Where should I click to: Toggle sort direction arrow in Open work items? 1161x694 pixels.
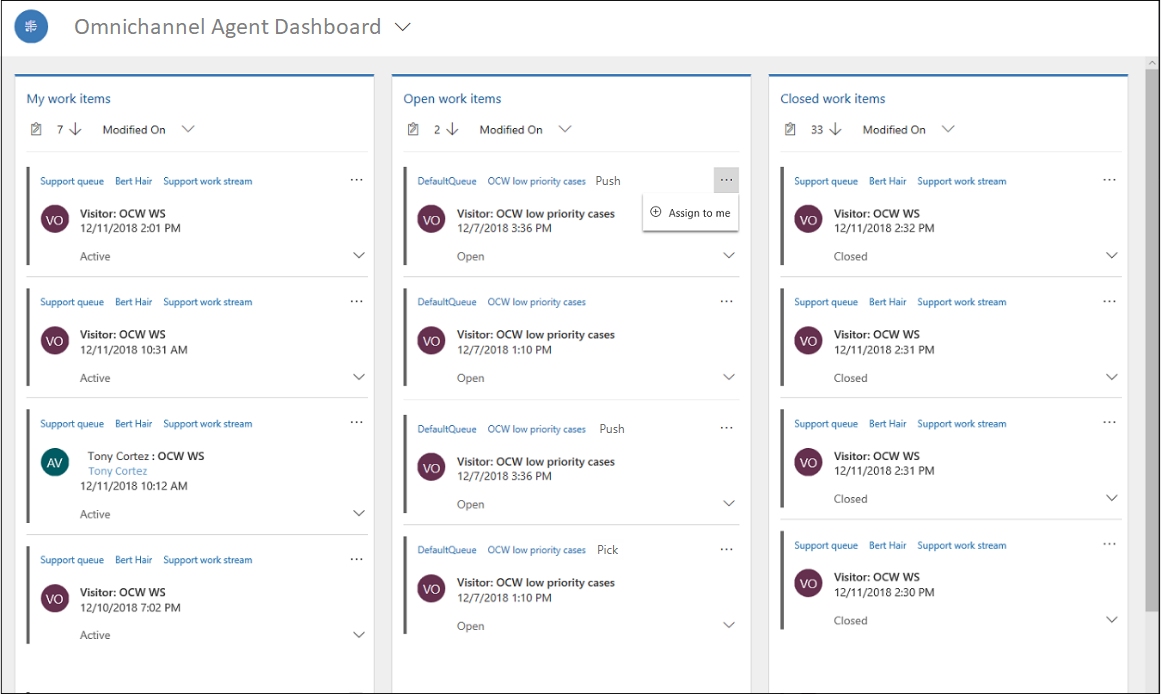click(452, 129)
